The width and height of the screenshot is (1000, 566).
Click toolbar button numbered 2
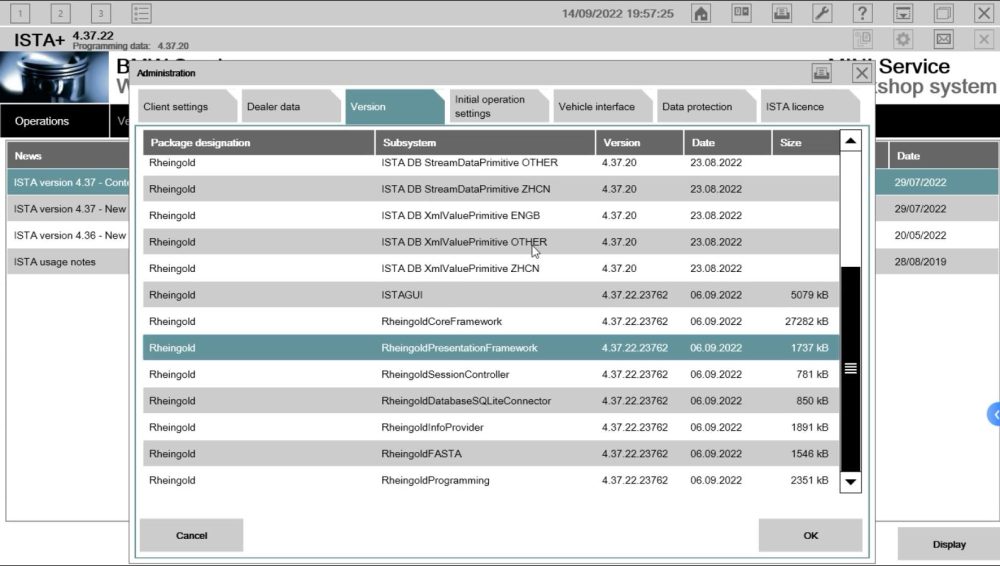point(61,13)
